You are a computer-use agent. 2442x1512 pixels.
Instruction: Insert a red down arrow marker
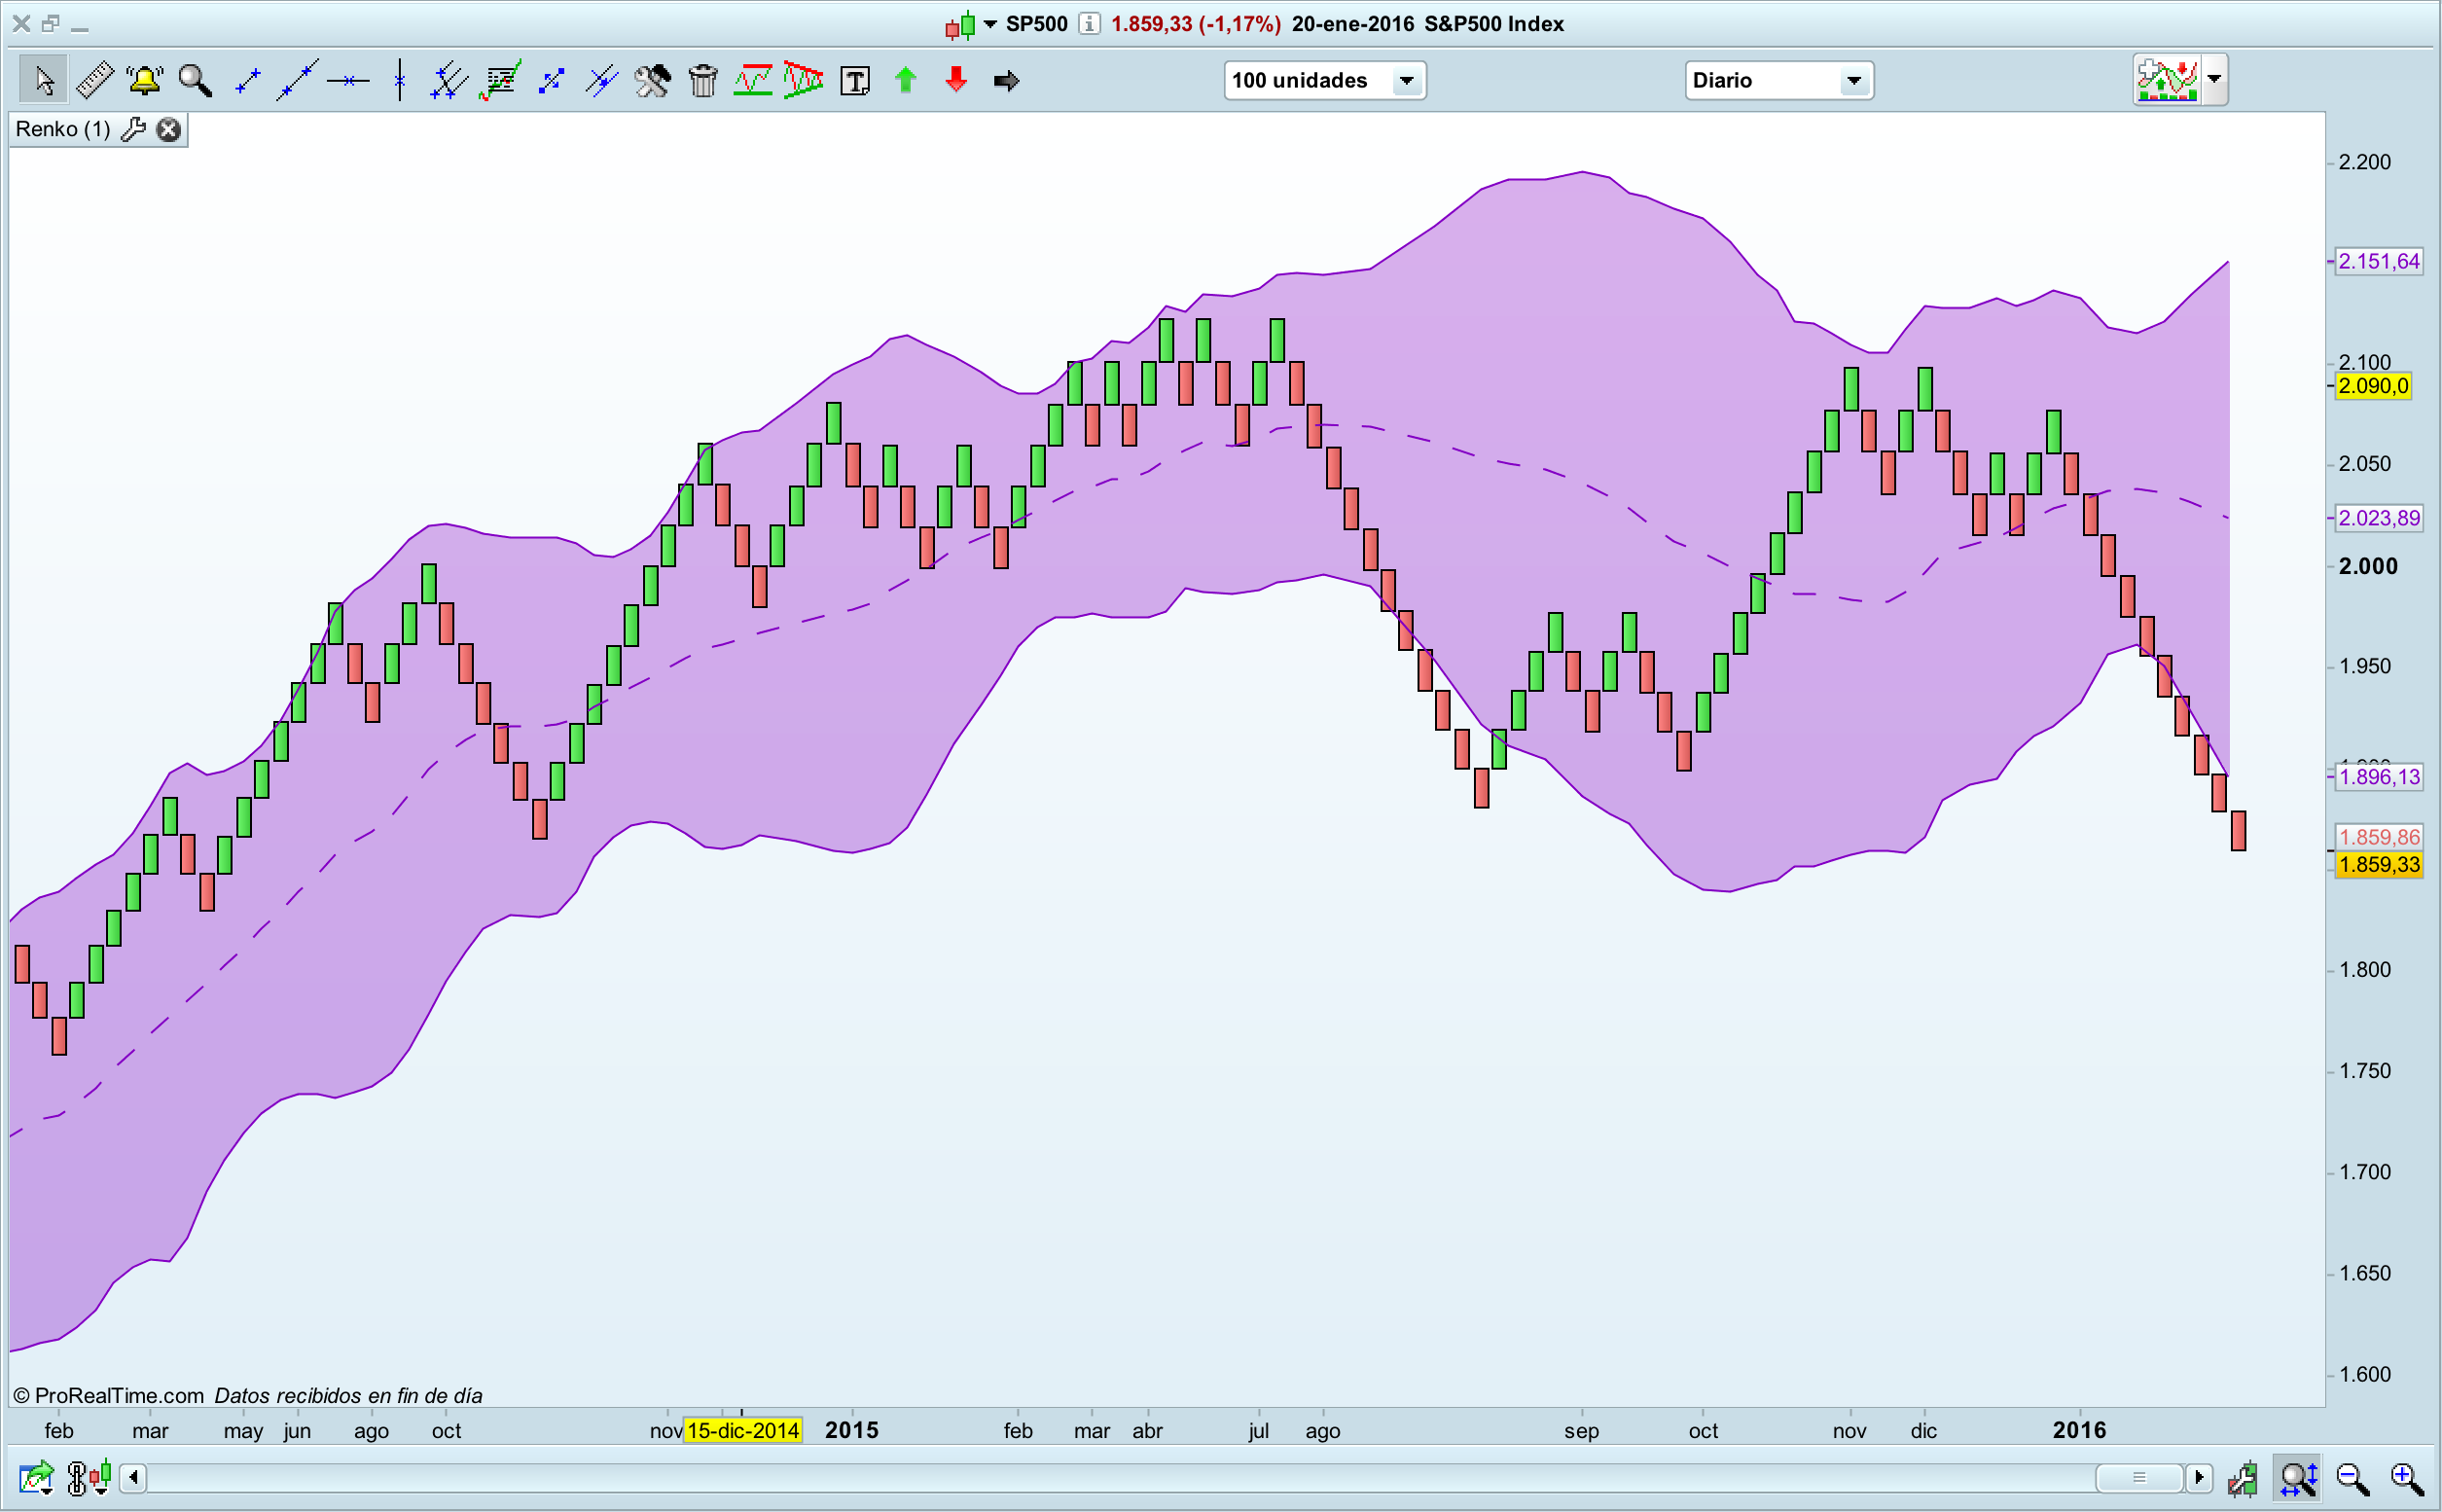click(956, 80)
